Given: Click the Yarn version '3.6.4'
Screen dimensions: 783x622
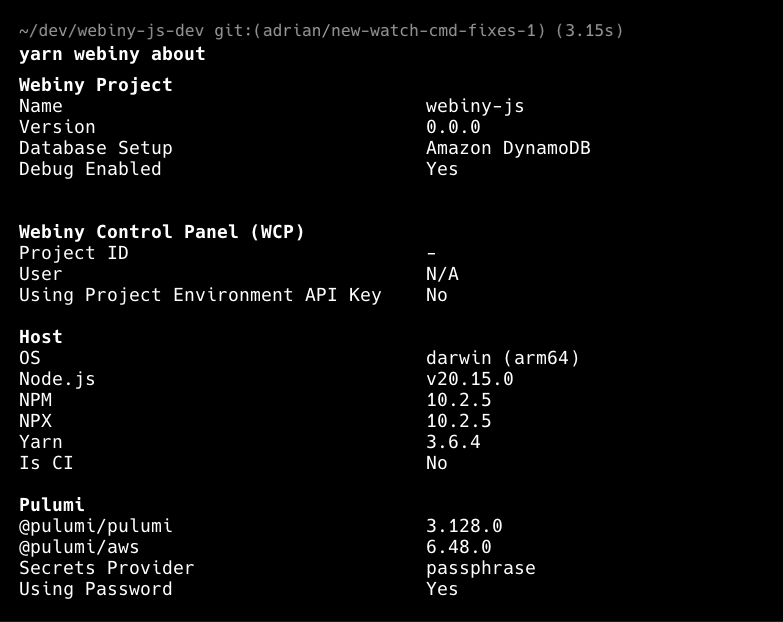Looking at the screenshot, I should pyautogui.click(x=453, y=442).
